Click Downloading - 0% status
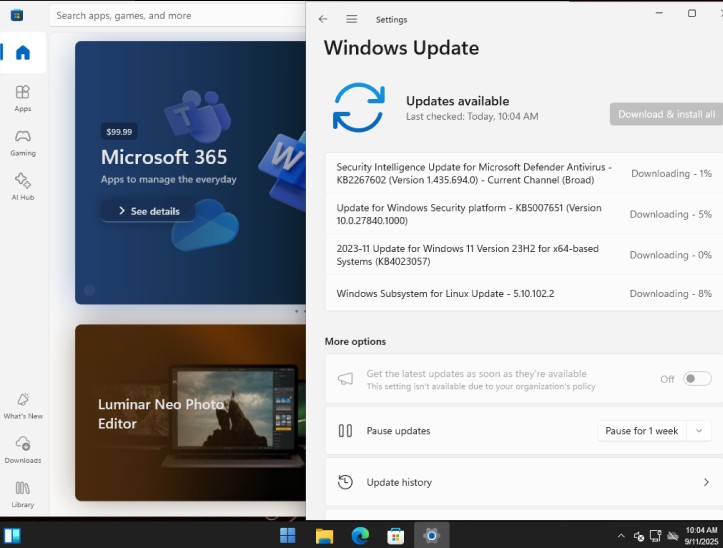723x548 pixels. pyautogui.click(x=671, y=255)
